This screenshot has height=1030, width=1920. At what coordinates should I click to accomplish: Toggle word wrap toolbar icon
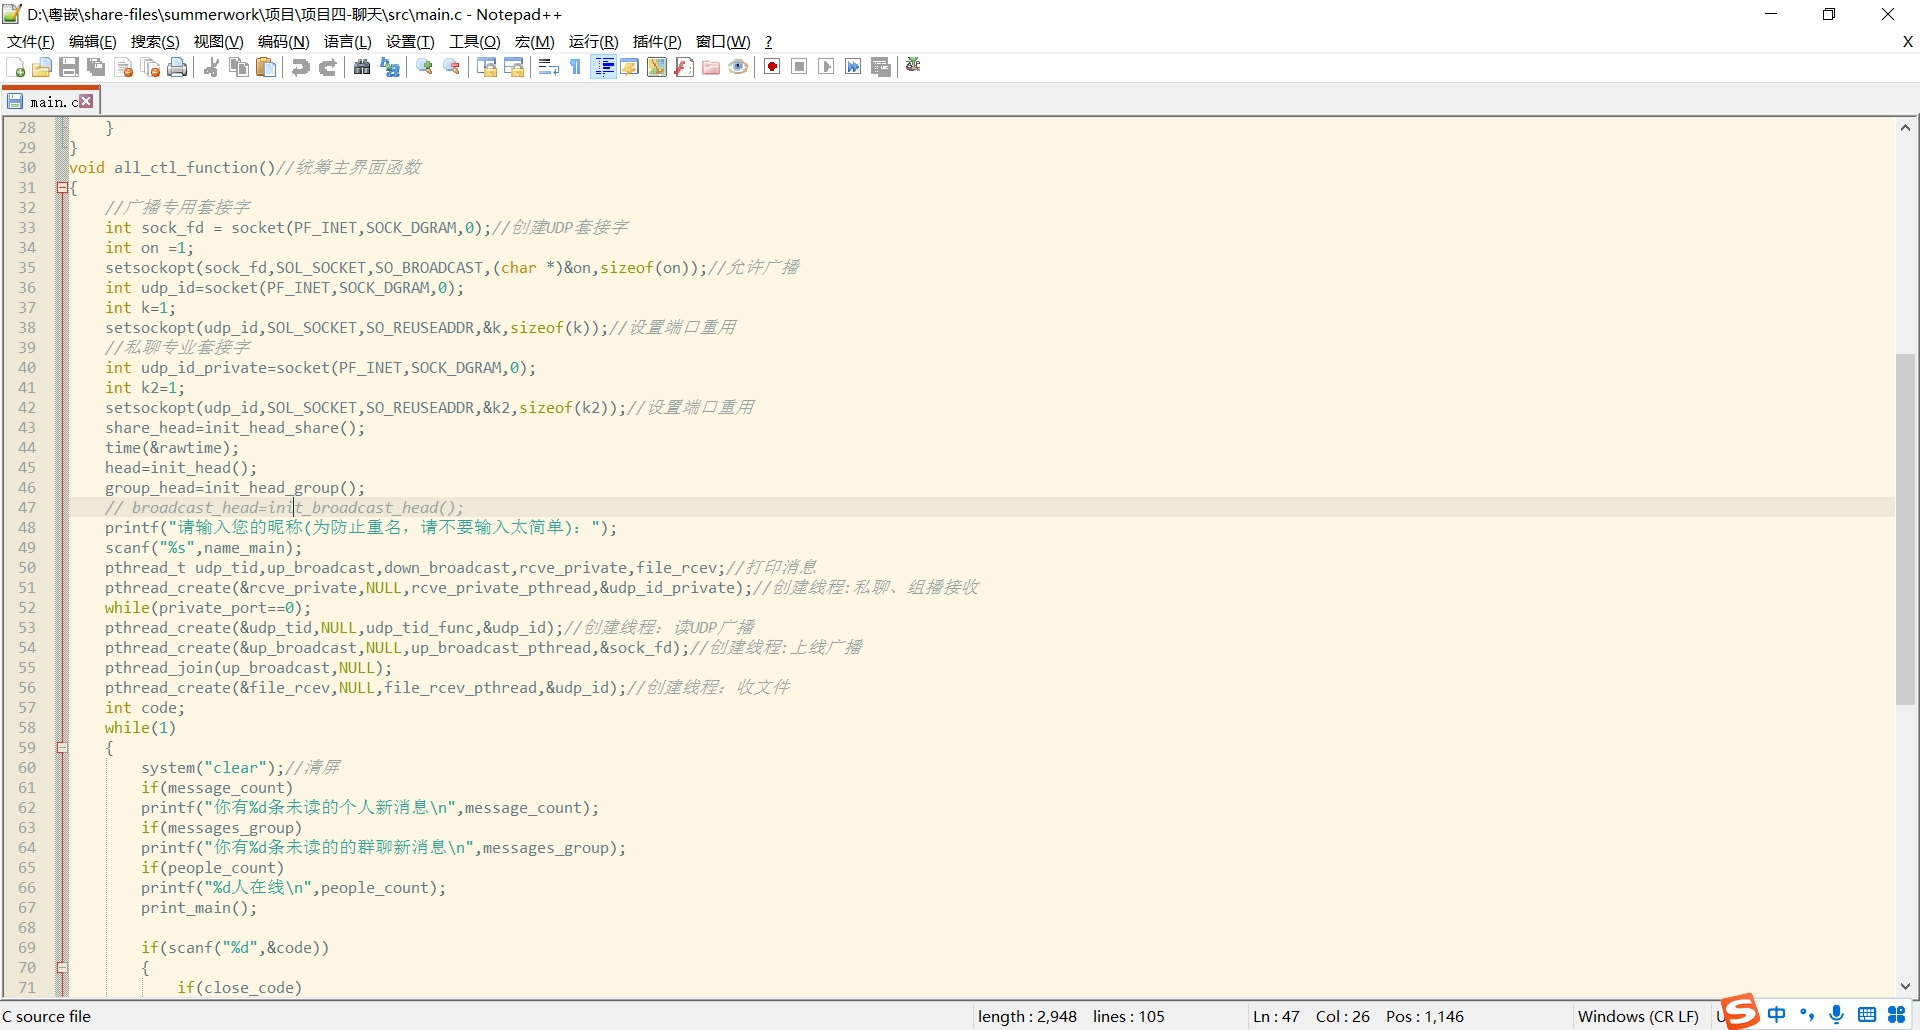pyautogui.click(x=548, y=67)
